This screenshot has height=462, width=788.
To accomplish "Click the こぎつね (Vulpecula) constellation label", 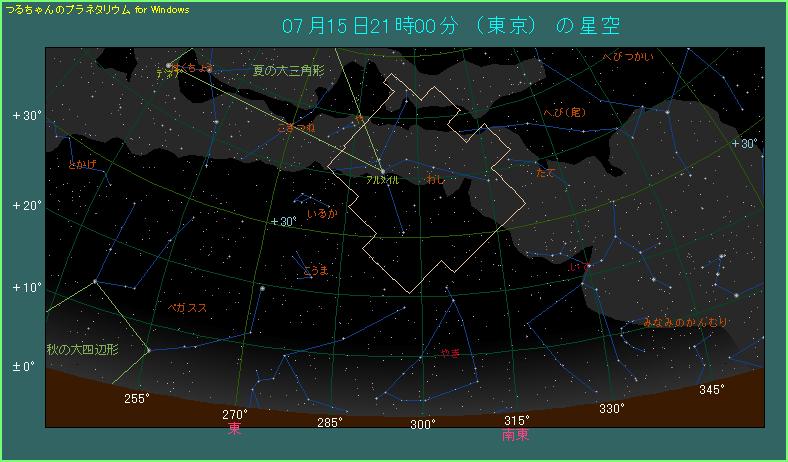I will (x=296, y=129).
